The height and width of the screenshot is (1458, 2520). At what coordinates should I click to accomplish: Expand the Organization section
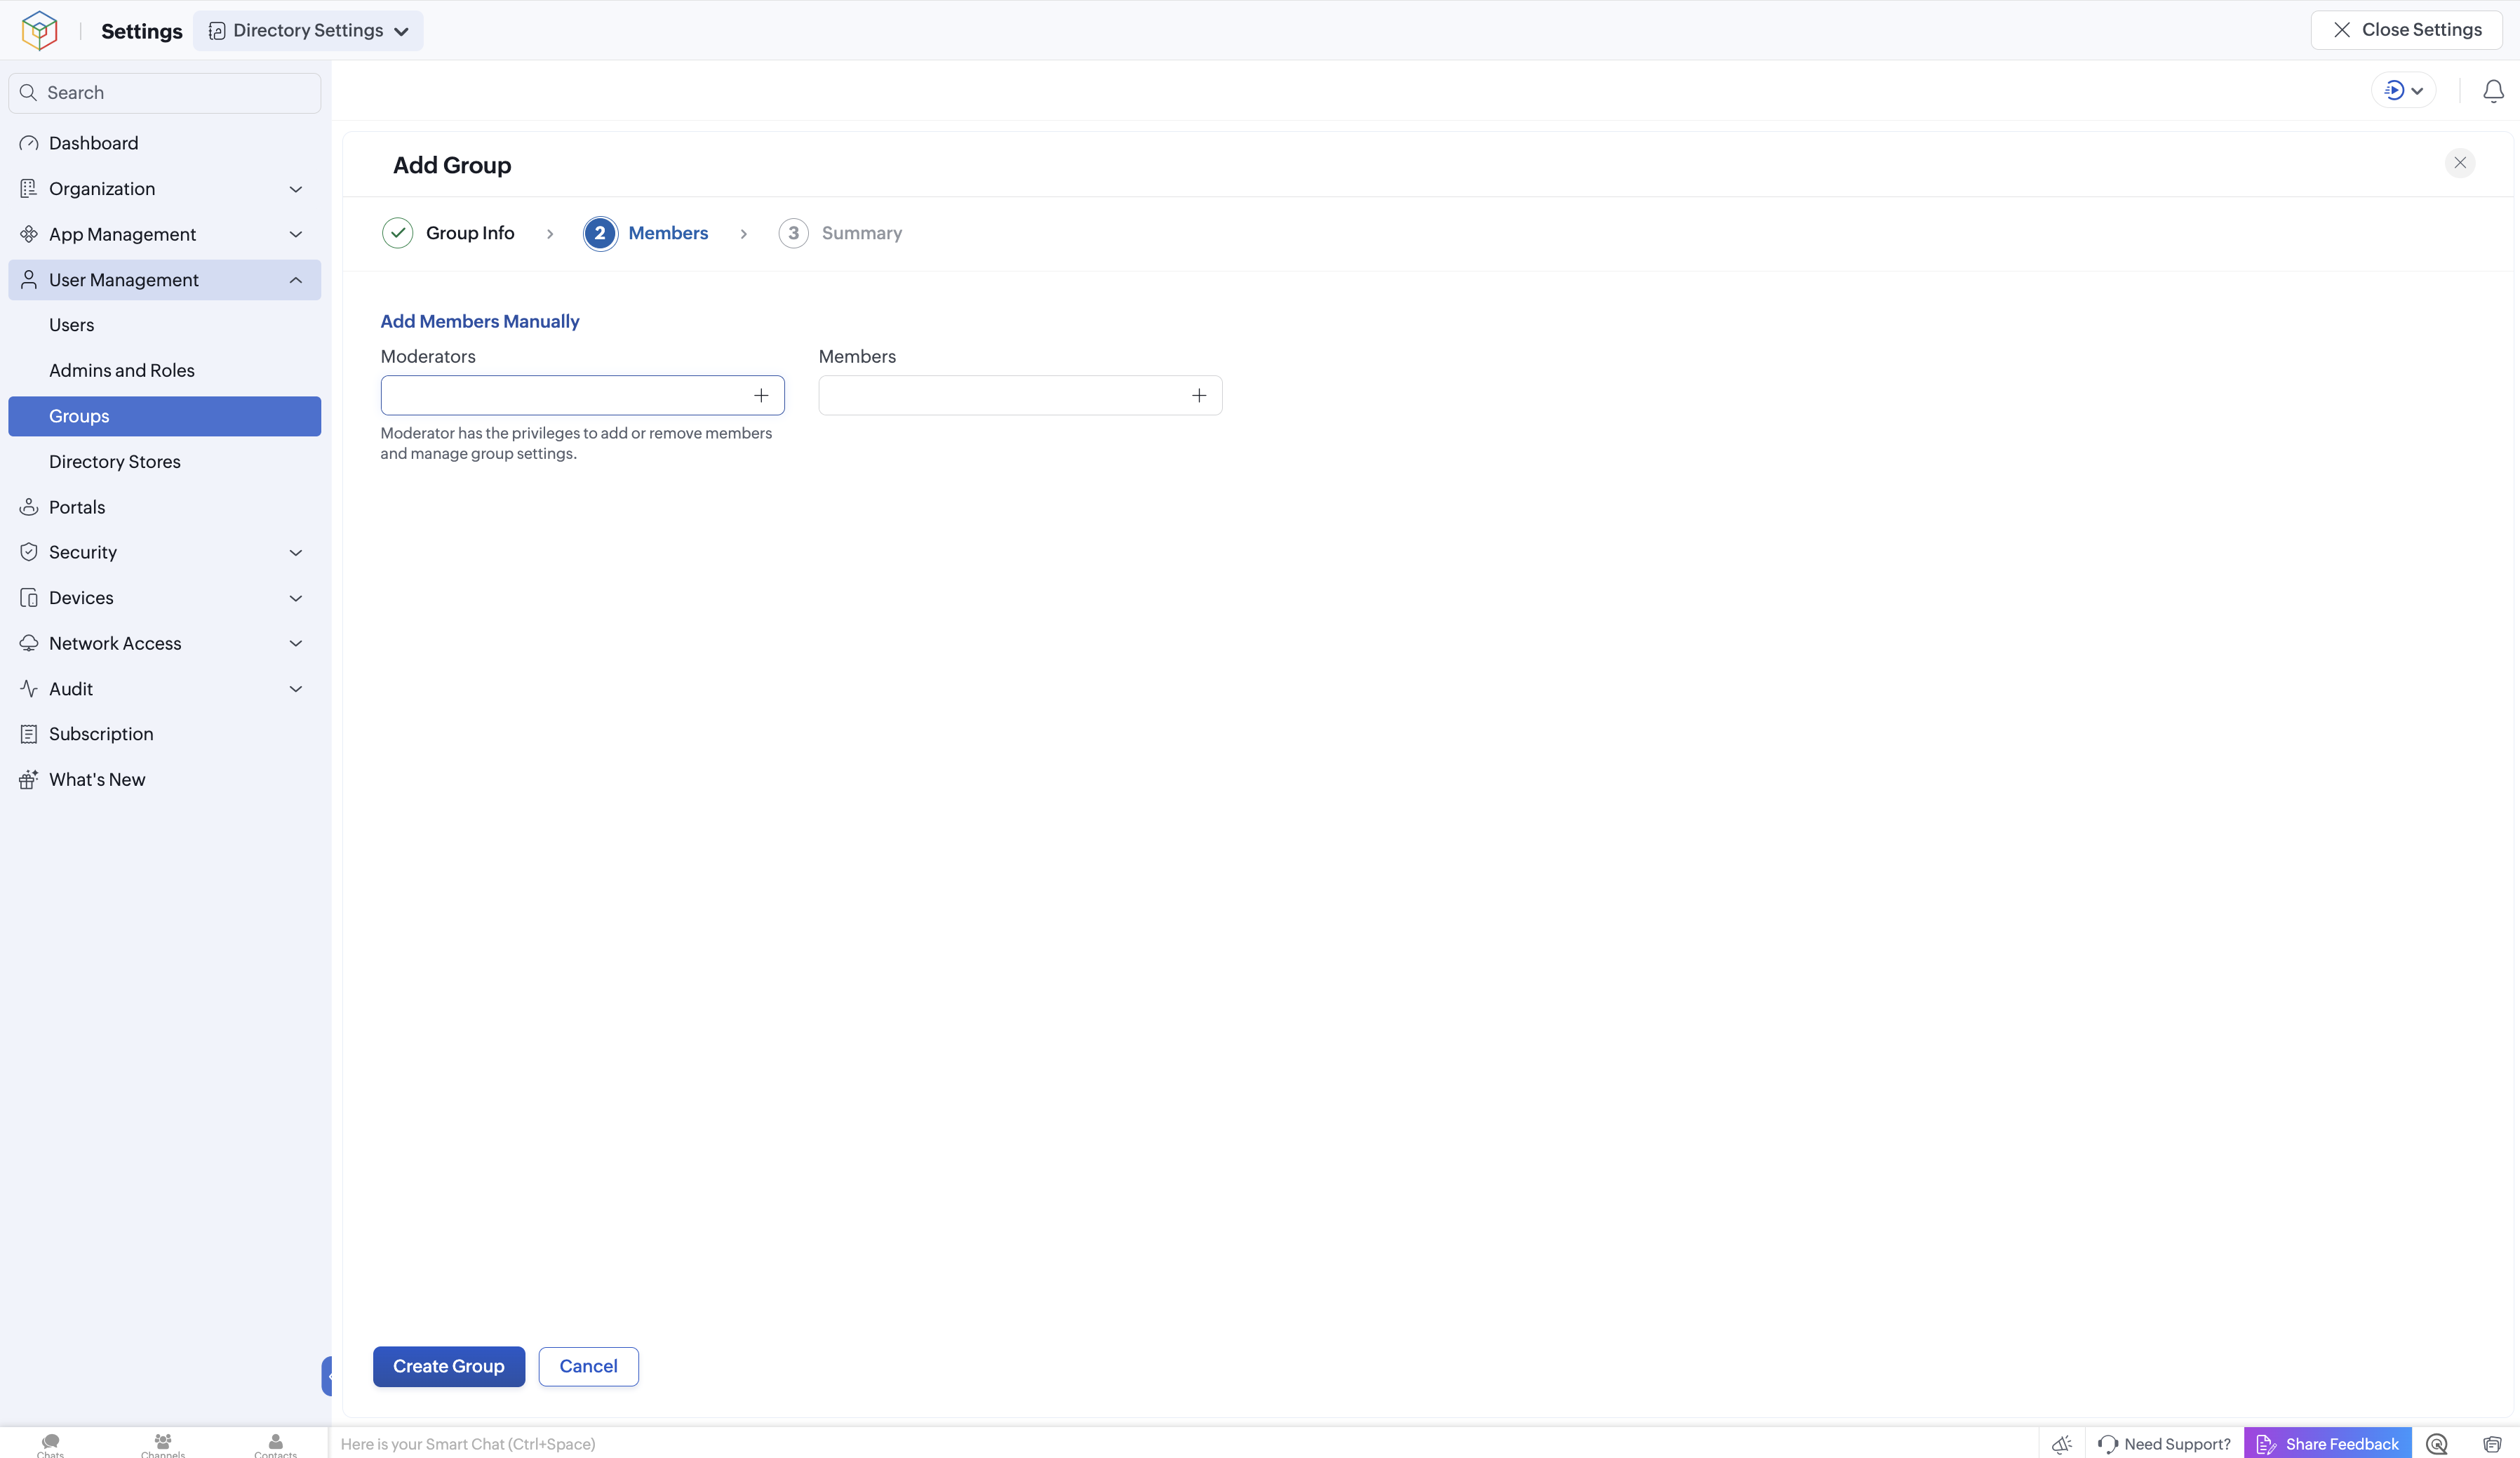165,189
